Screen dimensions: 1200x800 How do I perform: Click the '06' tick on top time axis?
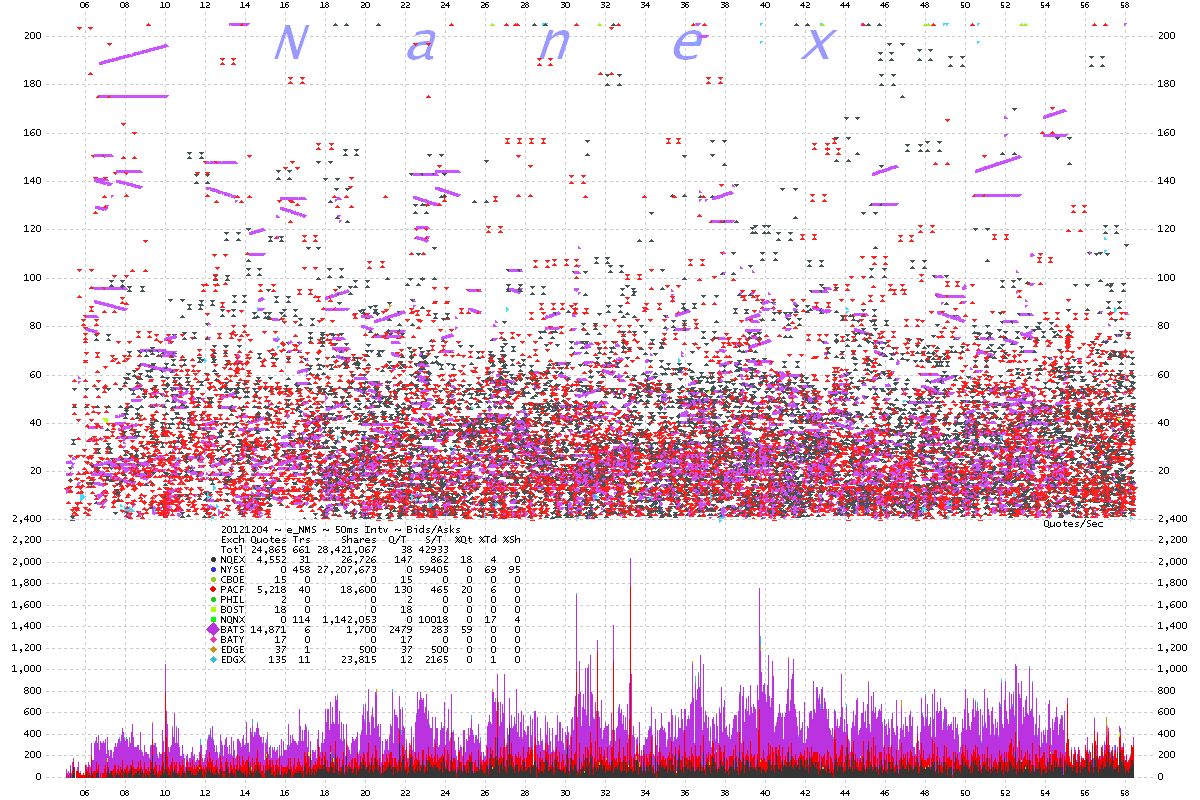pyautogui.click(x=84, y=5)
